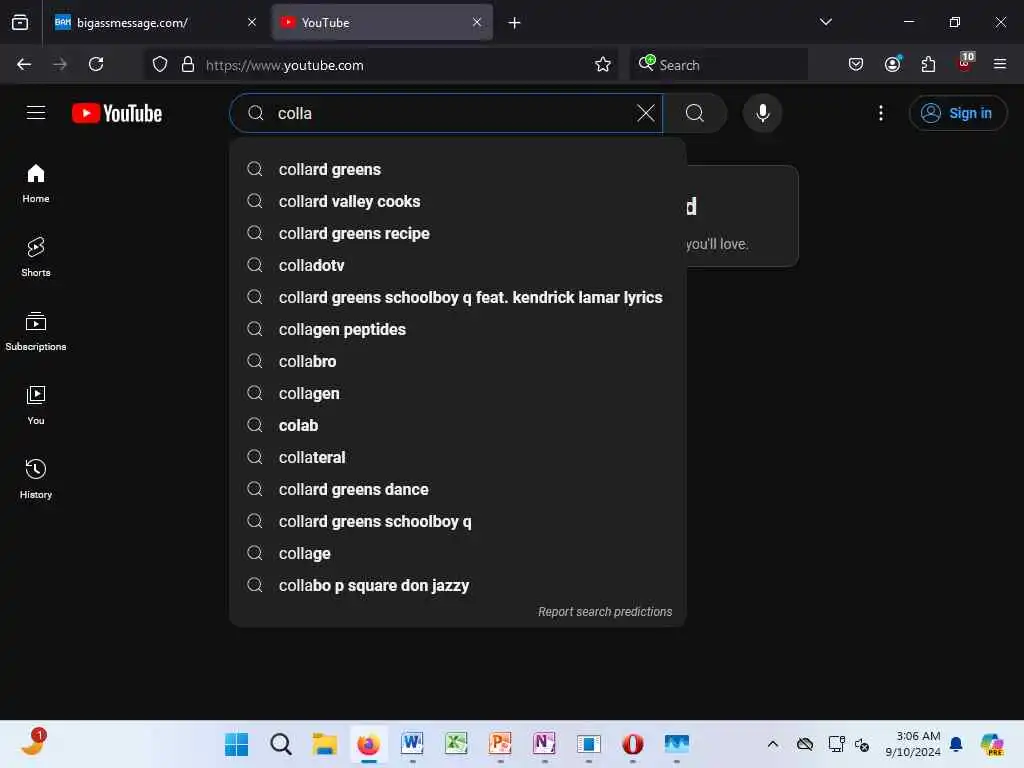Open the YouTube guide hamburger menu
This screenshot has width=1024, height=768.
pos(36,113)
